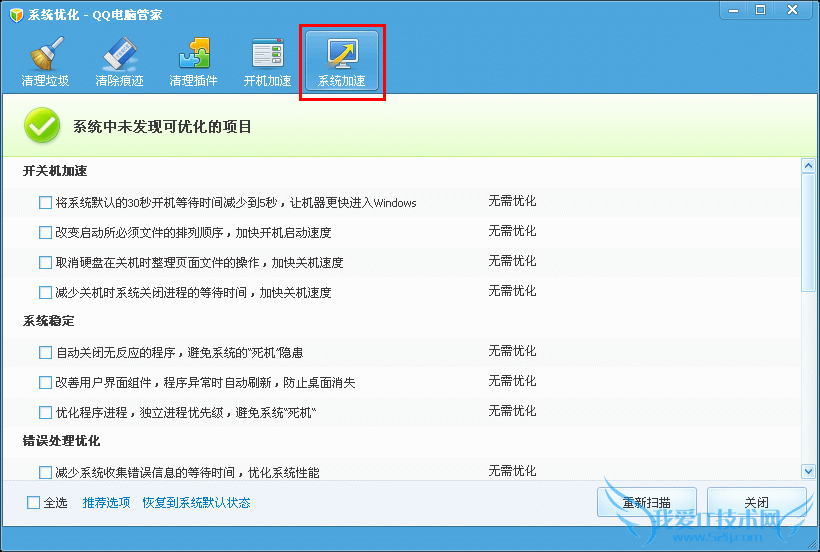
Task: Check 改变启动所必须文件的排列顺序 option
Action: pyautogui.click(x=45, y=232)
